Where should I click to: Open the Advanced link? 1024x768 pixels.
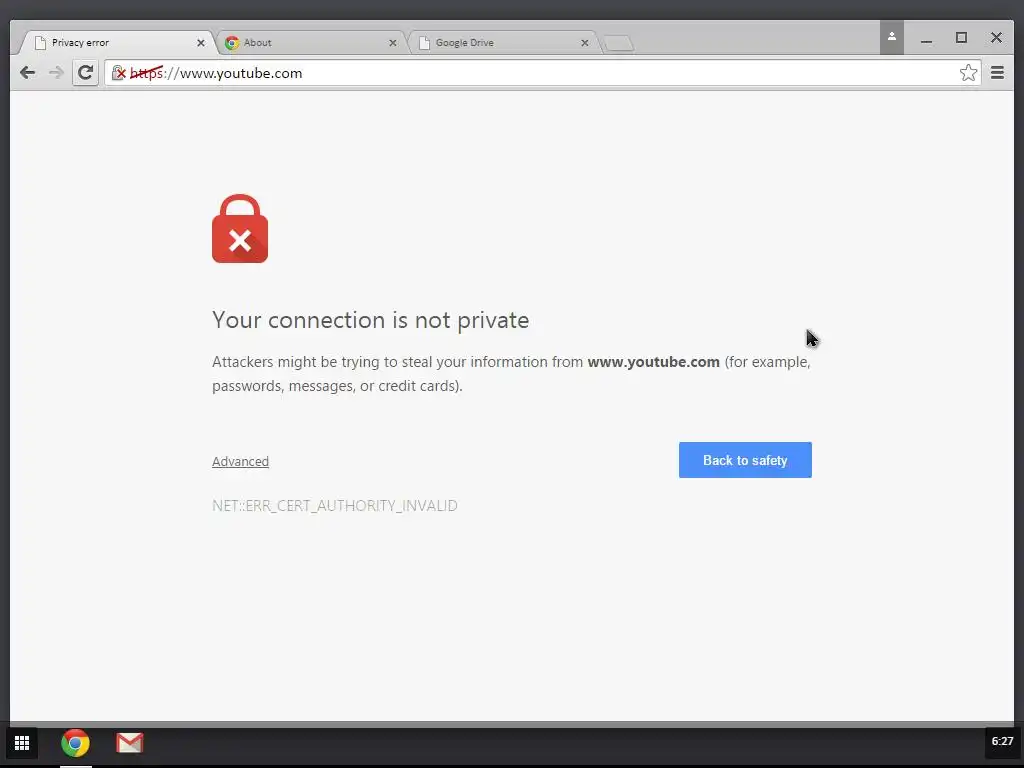point(240,461)
